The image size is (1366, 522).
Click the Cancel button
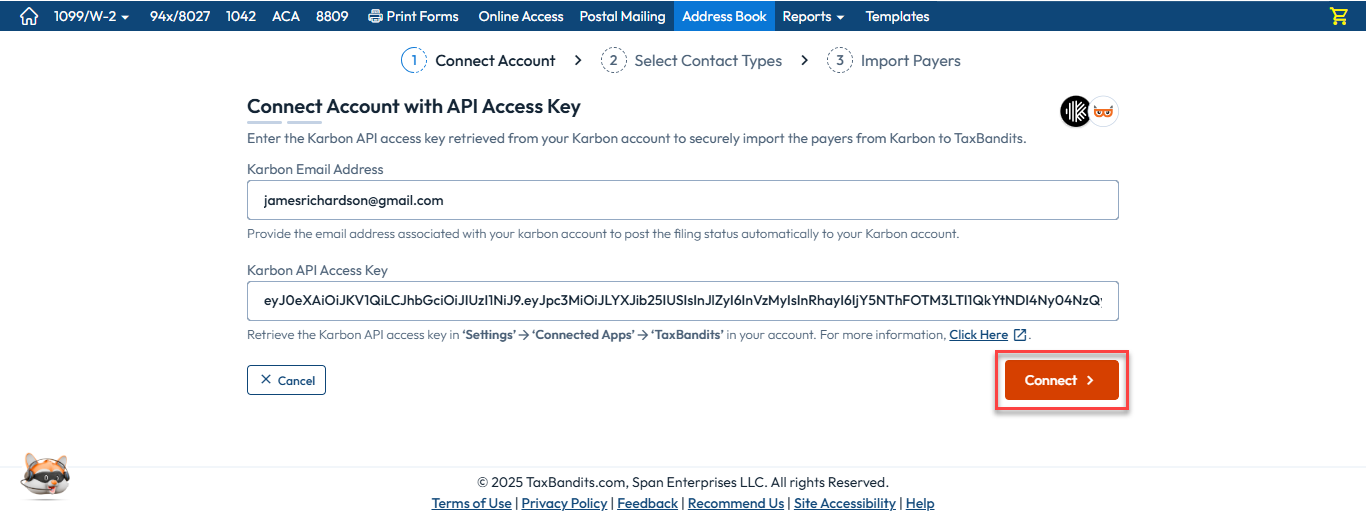286,380
